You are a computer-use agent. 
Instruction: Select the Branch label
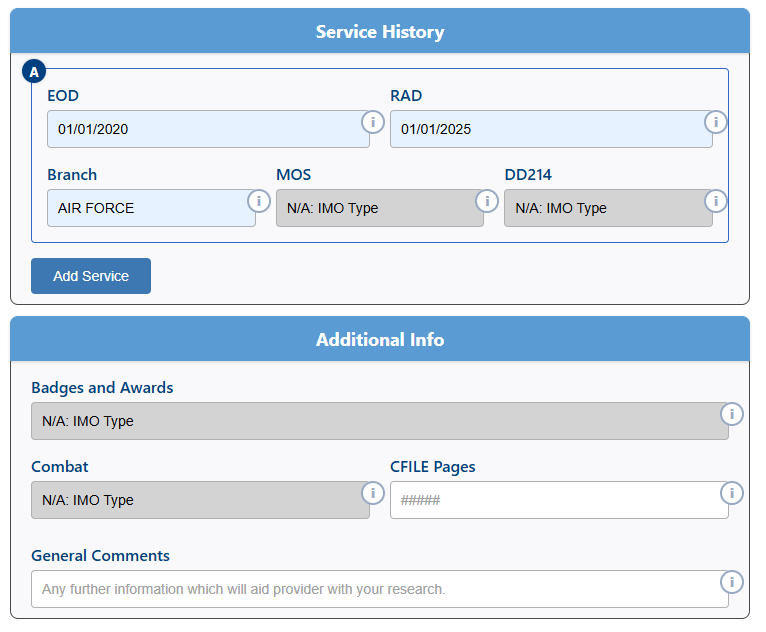(x=72, y=175)
